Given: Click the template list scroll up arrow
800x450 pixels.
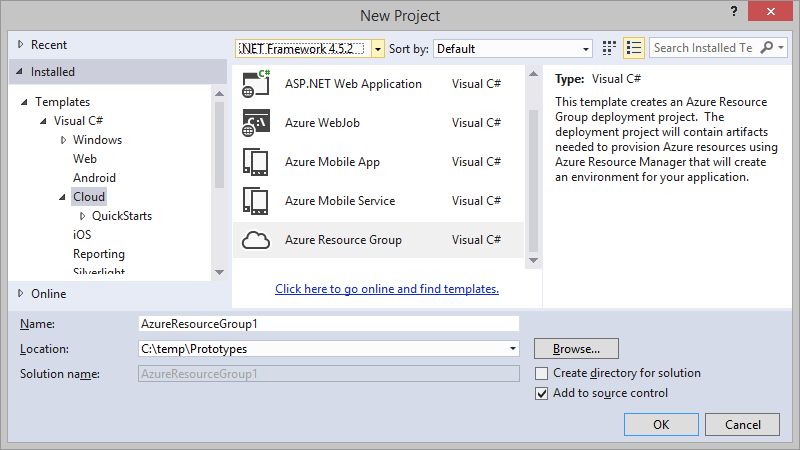Looking at the screenshot, I should [533, 74].
